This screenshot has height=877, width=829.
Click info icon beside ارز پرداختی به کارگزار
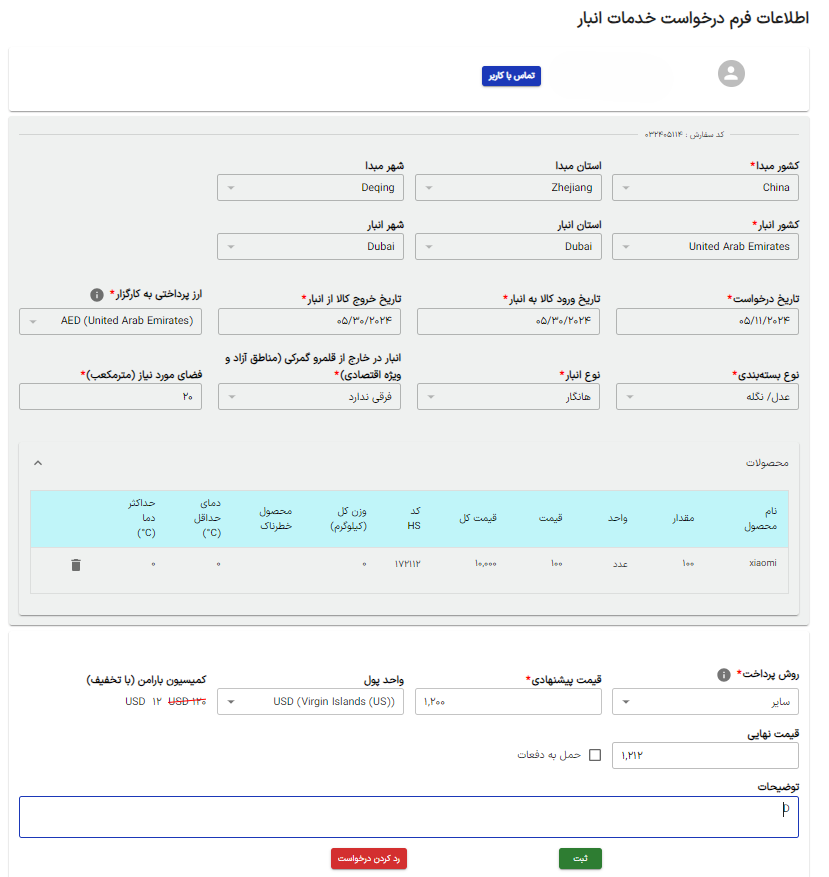pyautogui.click(x=97, y=295)
